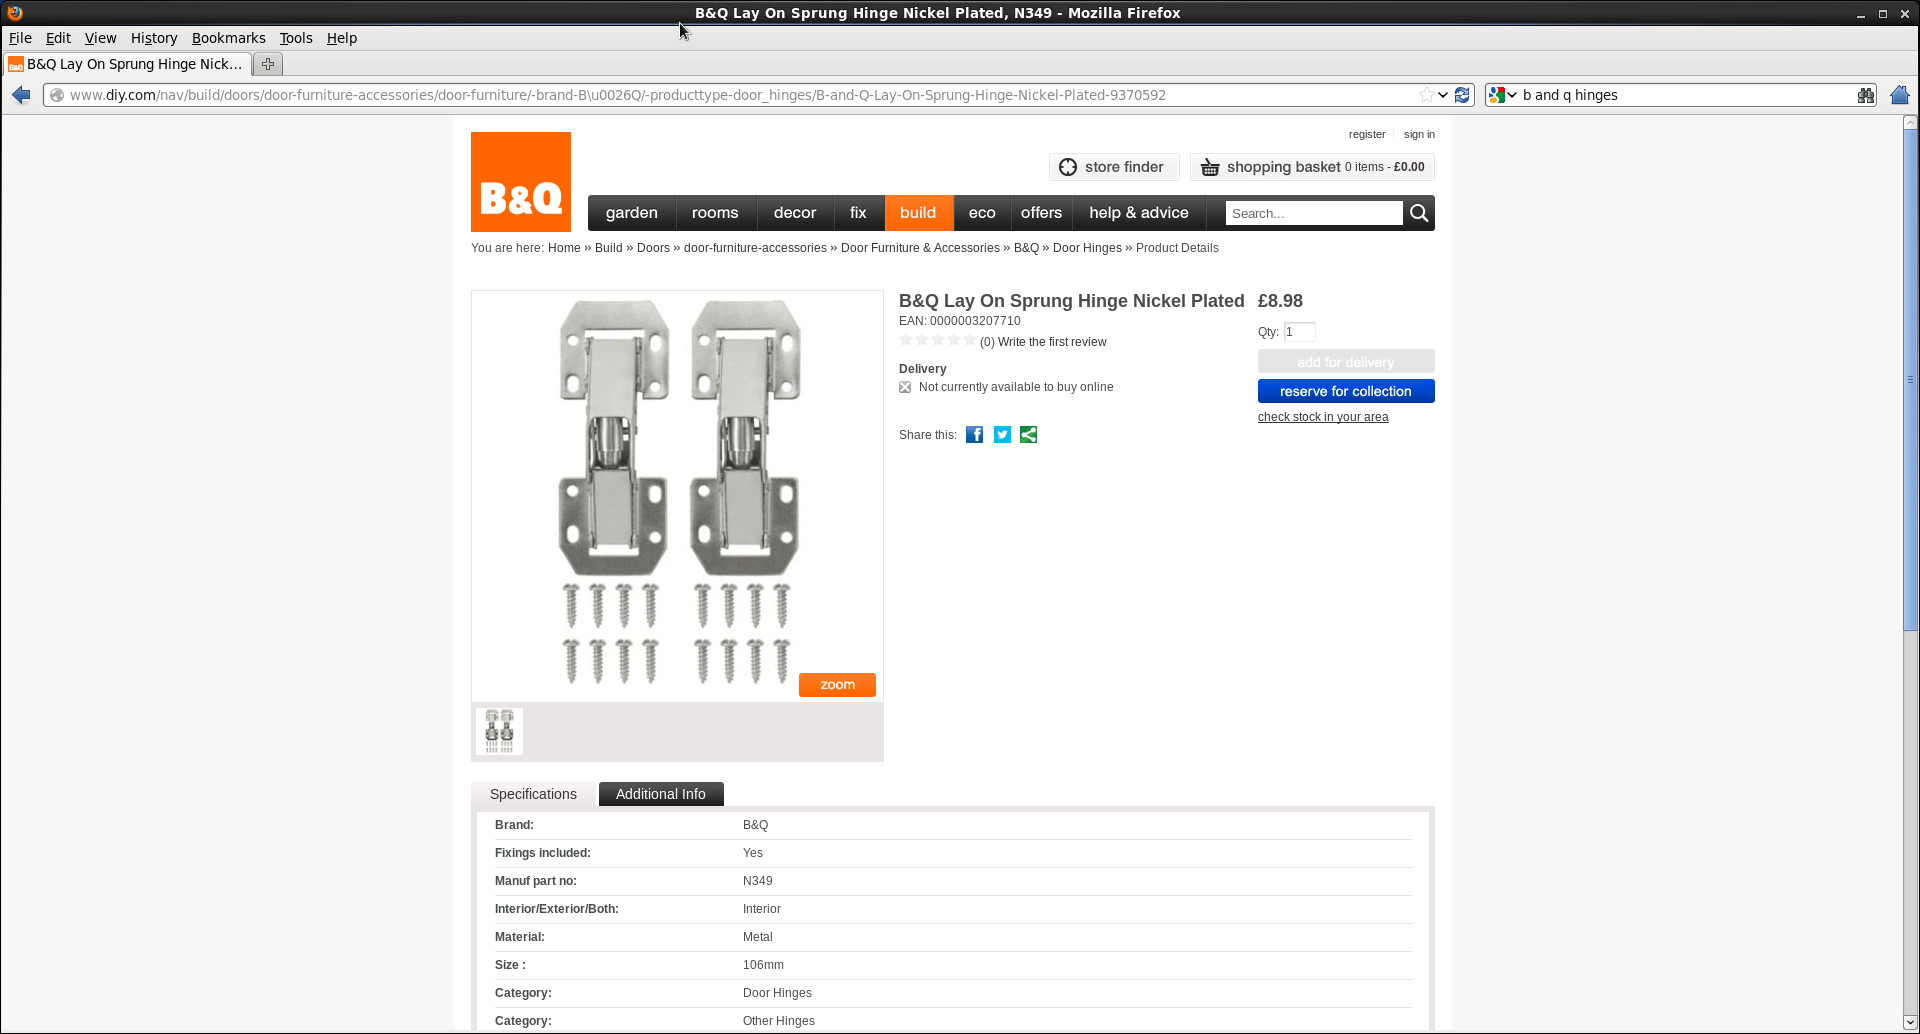
Task: Click reserve for collection button
Action: click(1346, 391)
